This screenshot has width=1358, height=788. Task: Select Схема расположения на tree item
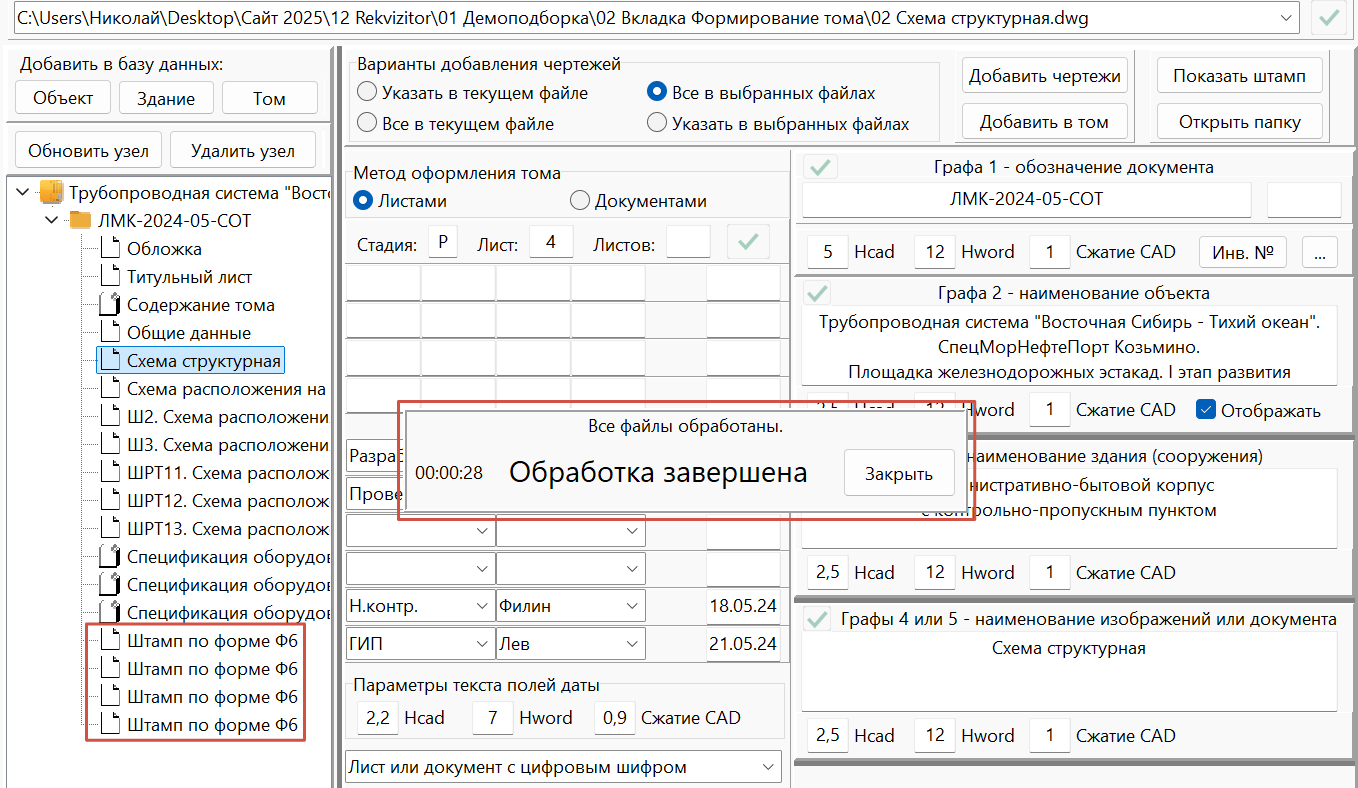[x=226, y=389]
